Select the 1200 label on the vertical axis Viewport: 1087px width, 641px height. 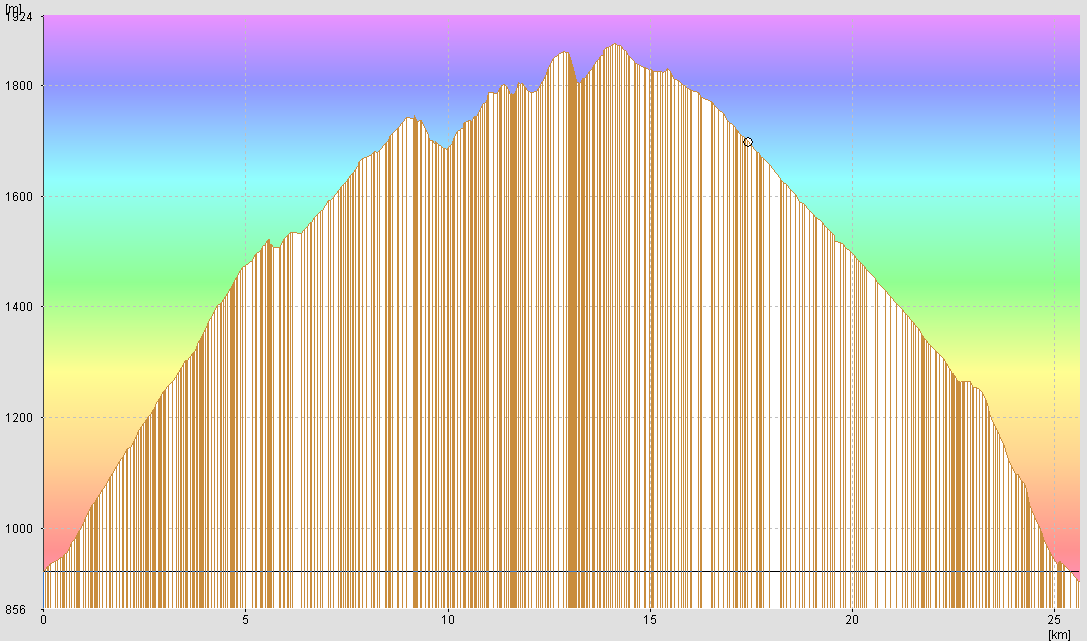[20, 418]
